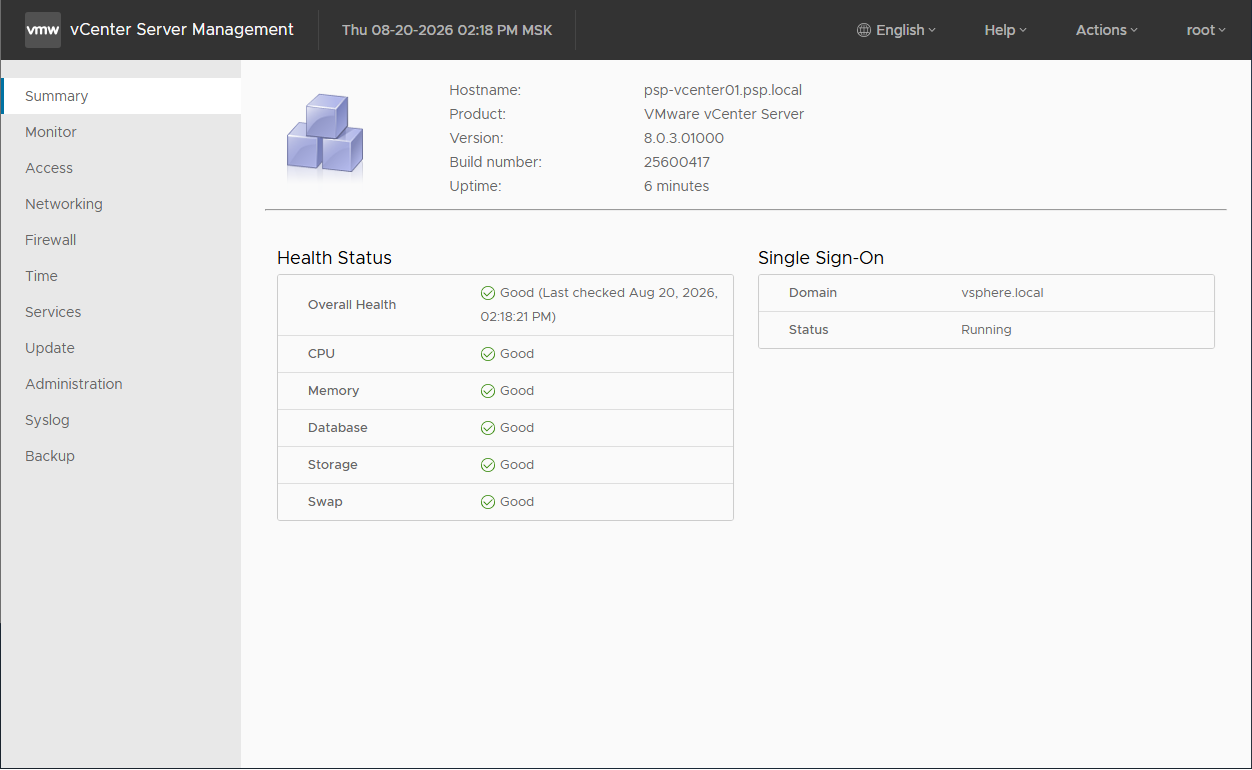Click the Version: field label
The image size is (1252, 770).
476,138
